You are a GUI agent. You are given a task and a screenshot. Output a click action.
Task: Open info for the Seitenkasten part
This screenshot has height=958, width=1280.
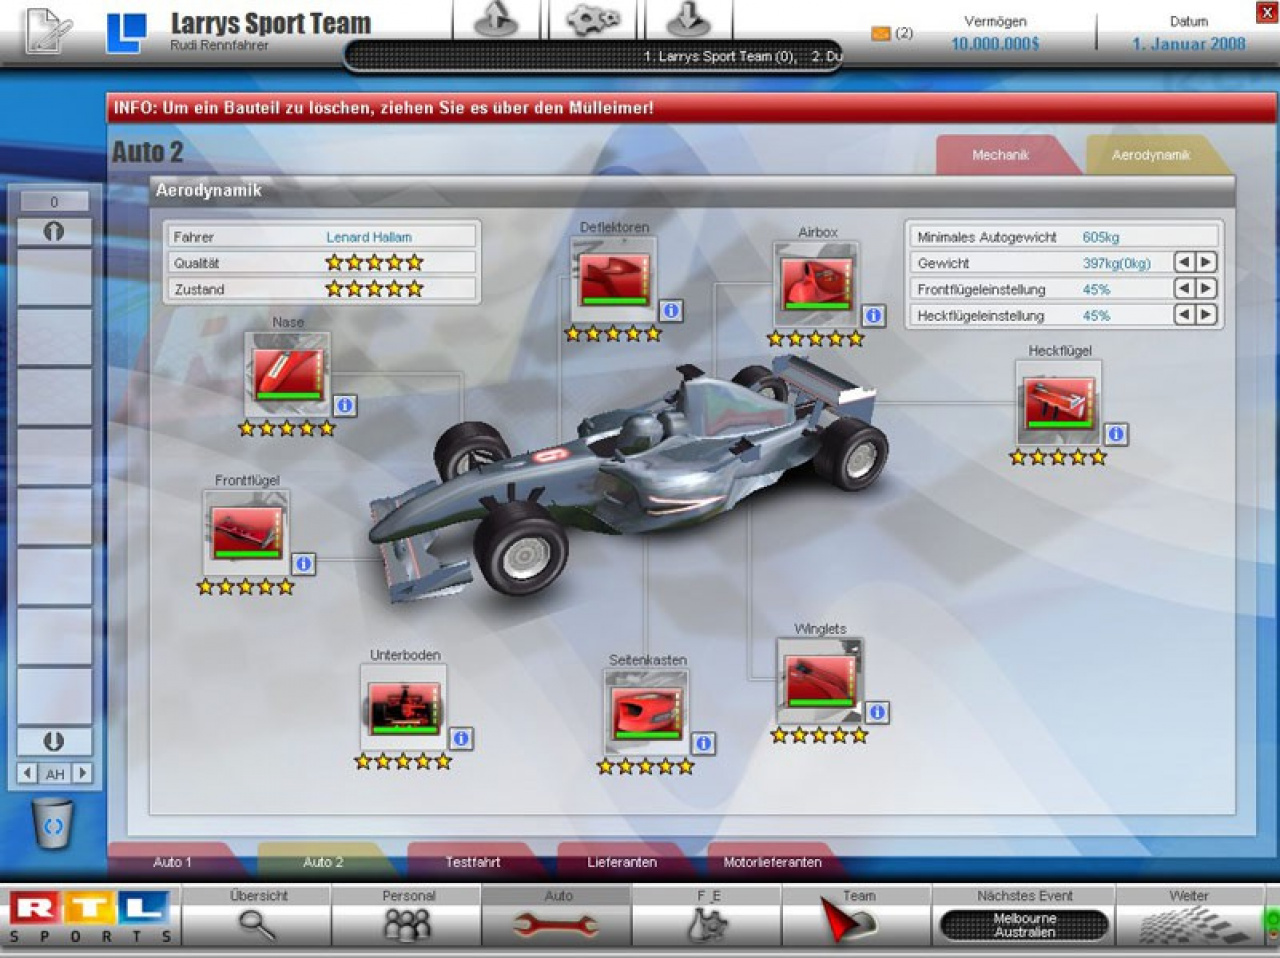[x=703, y=743]
